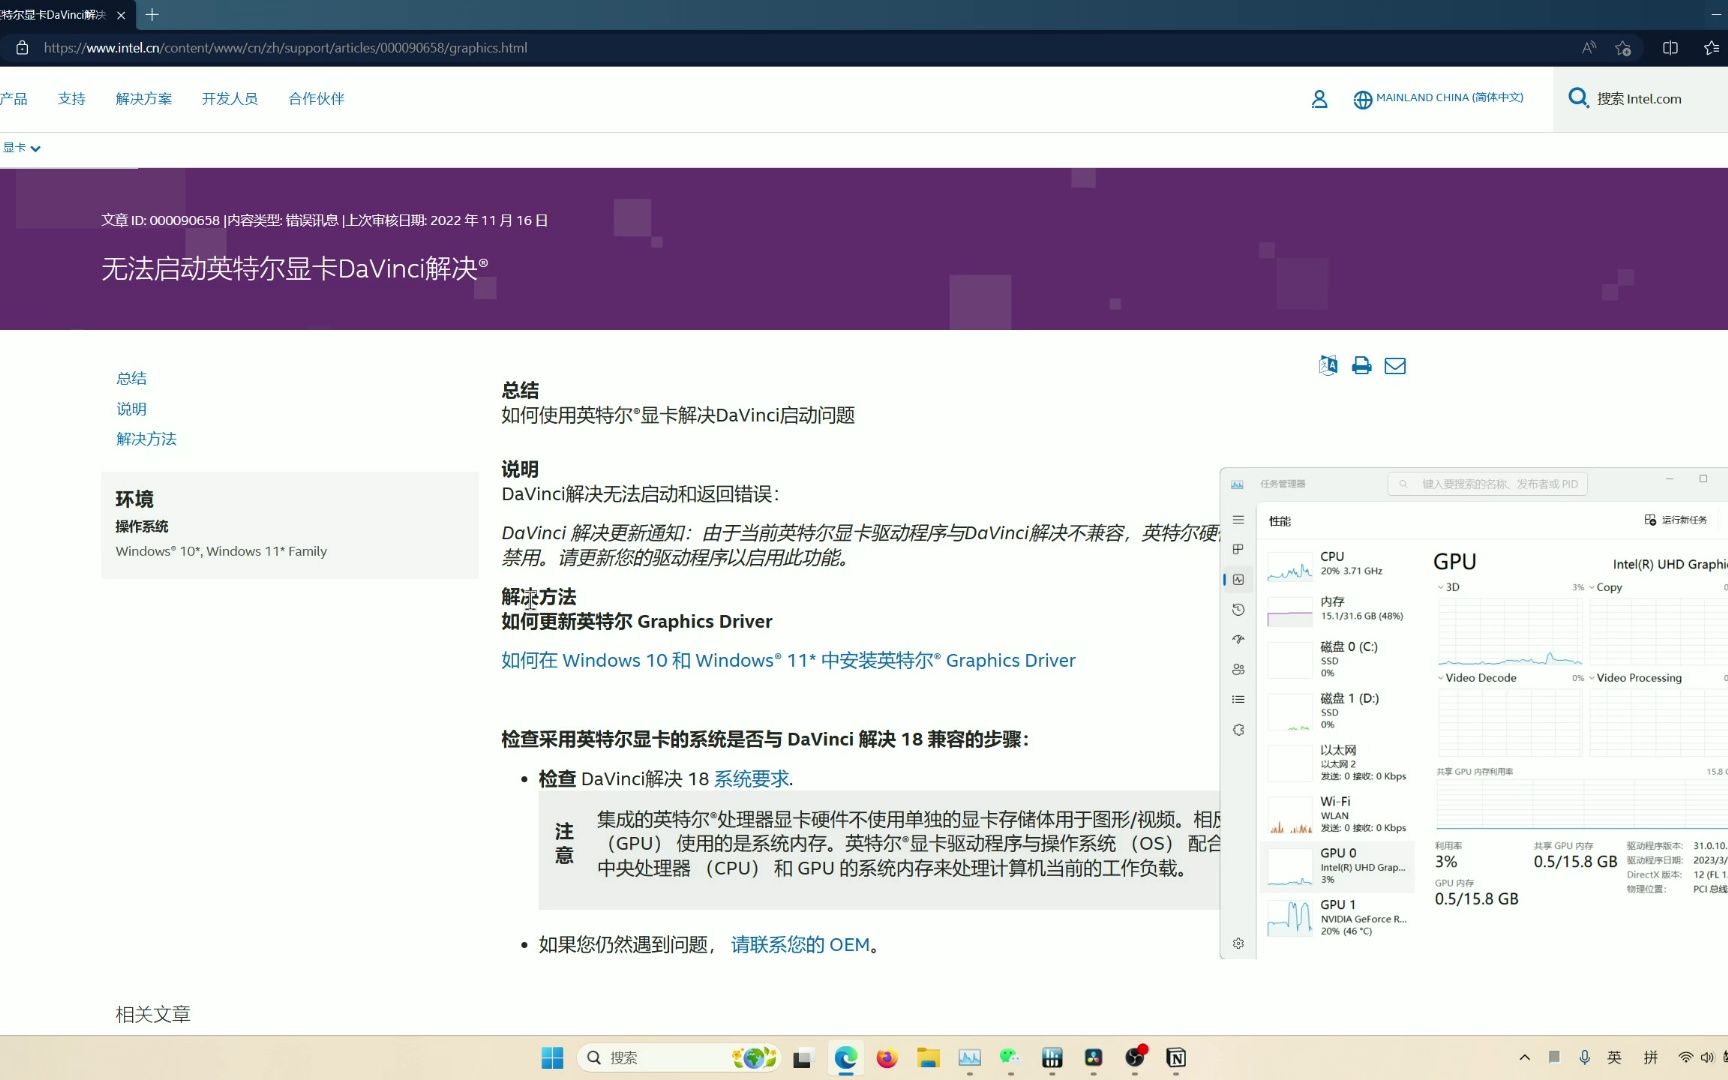View Users section in Task Manager
Screen dimensions: 1728x1080
[x=1238, y=669]
